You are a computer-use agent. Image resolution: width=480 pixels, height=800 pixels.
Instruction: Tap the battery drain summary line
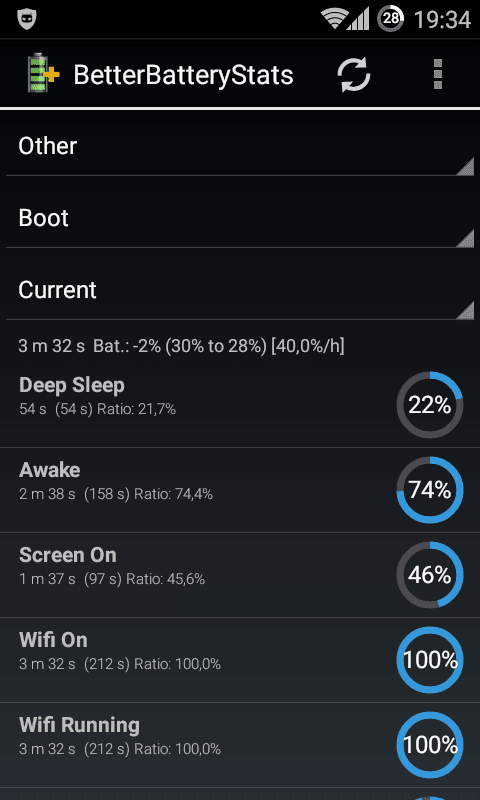click(181, 346)
